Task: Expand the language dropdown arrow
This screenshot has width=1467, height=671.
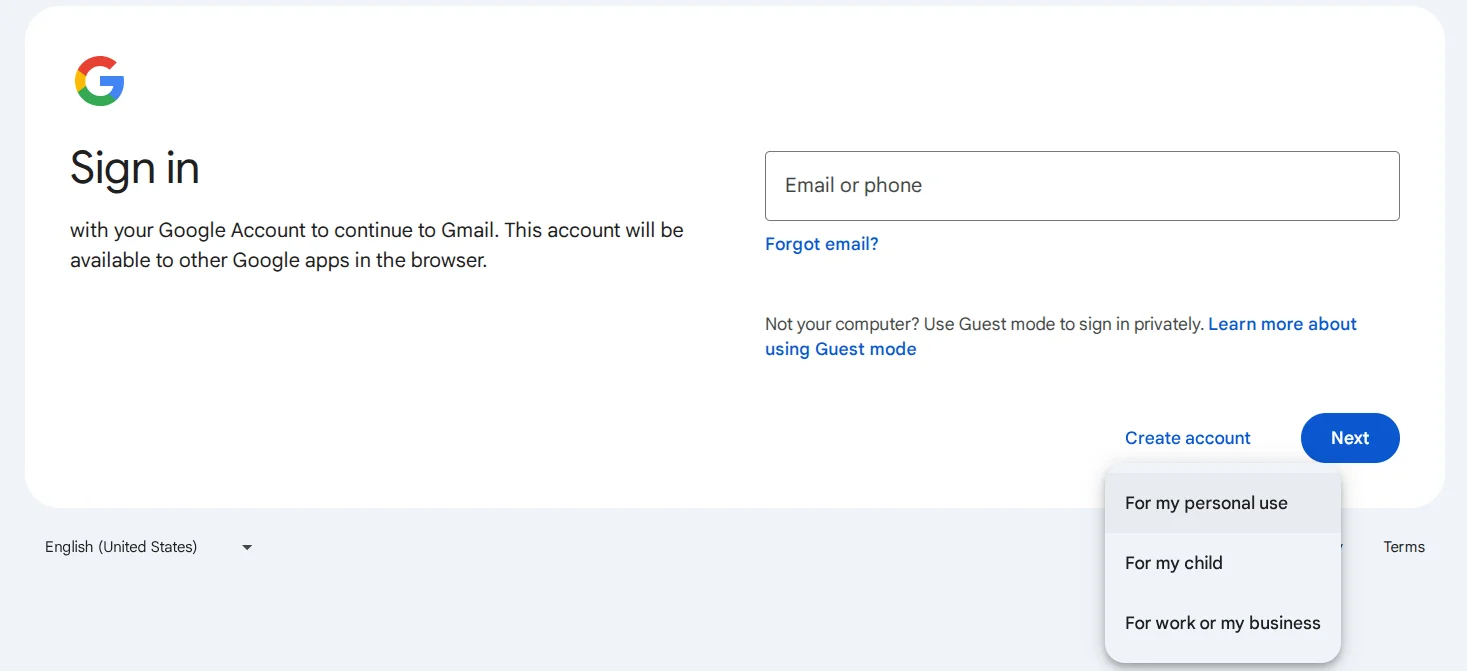Action: point(247,548)
